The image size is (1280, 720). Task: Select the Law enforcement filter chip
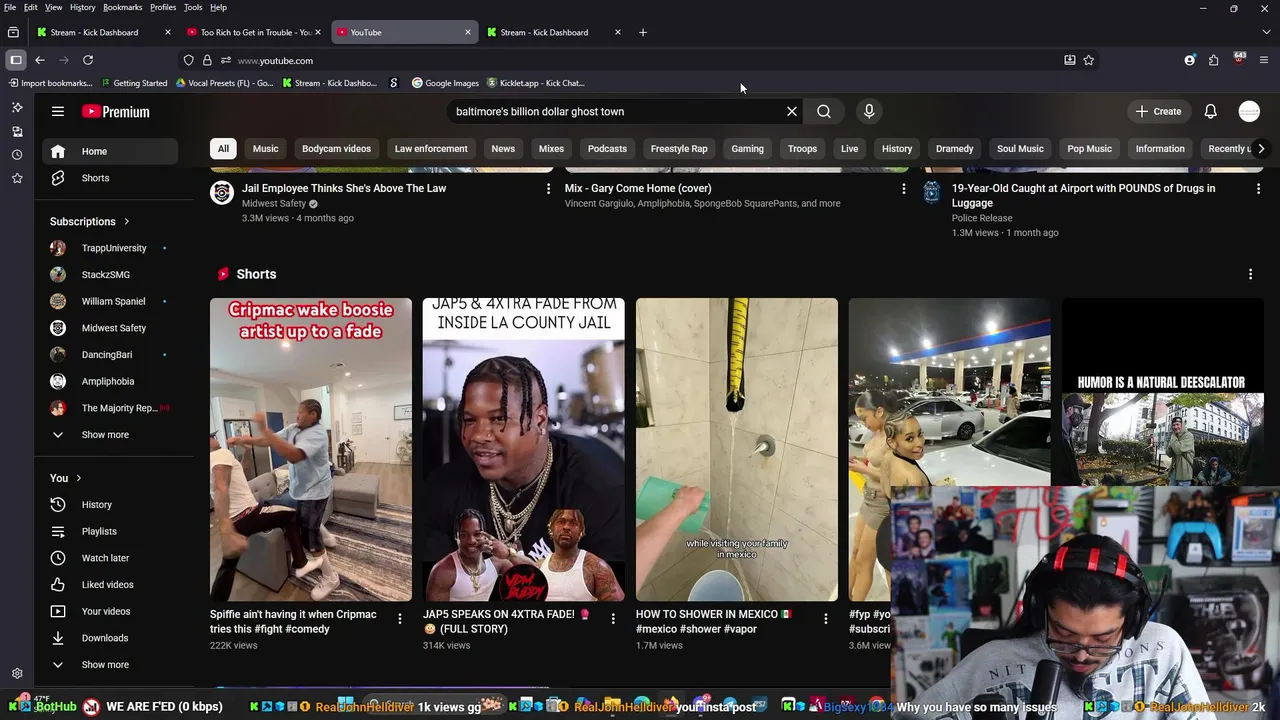[431, 149]
